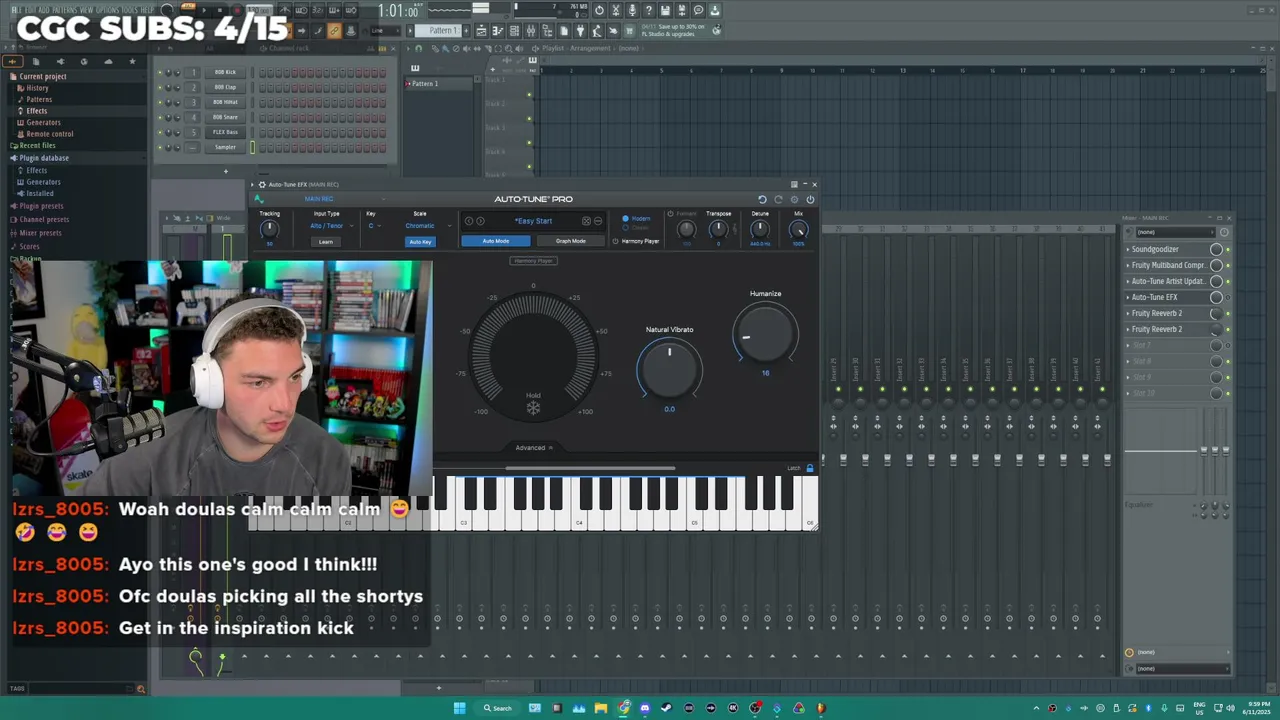Select History under Current project
This screenshot has width=1280, height=720.
click(x=37, y=88)
